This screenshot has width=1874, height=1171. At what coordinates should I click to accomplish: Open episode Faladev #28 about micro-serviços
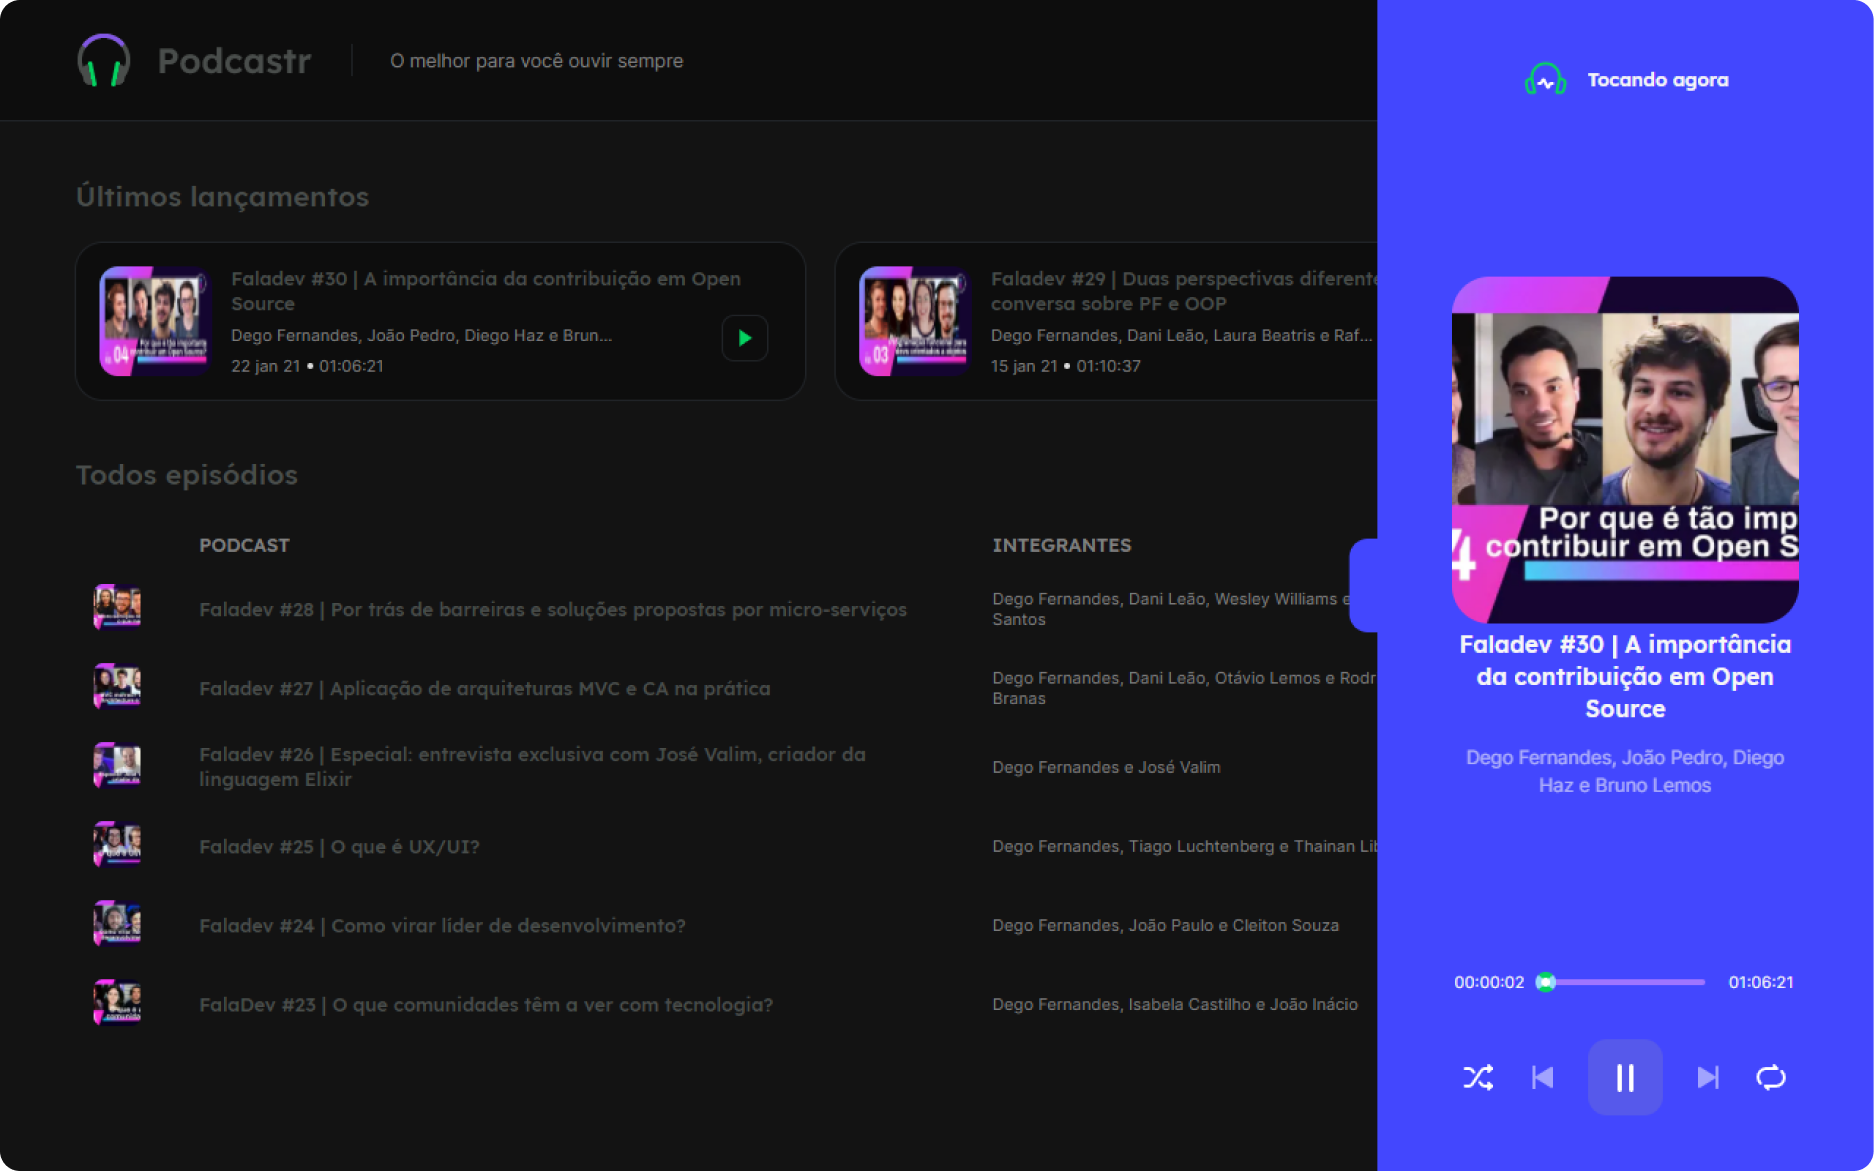click(552, 608)
